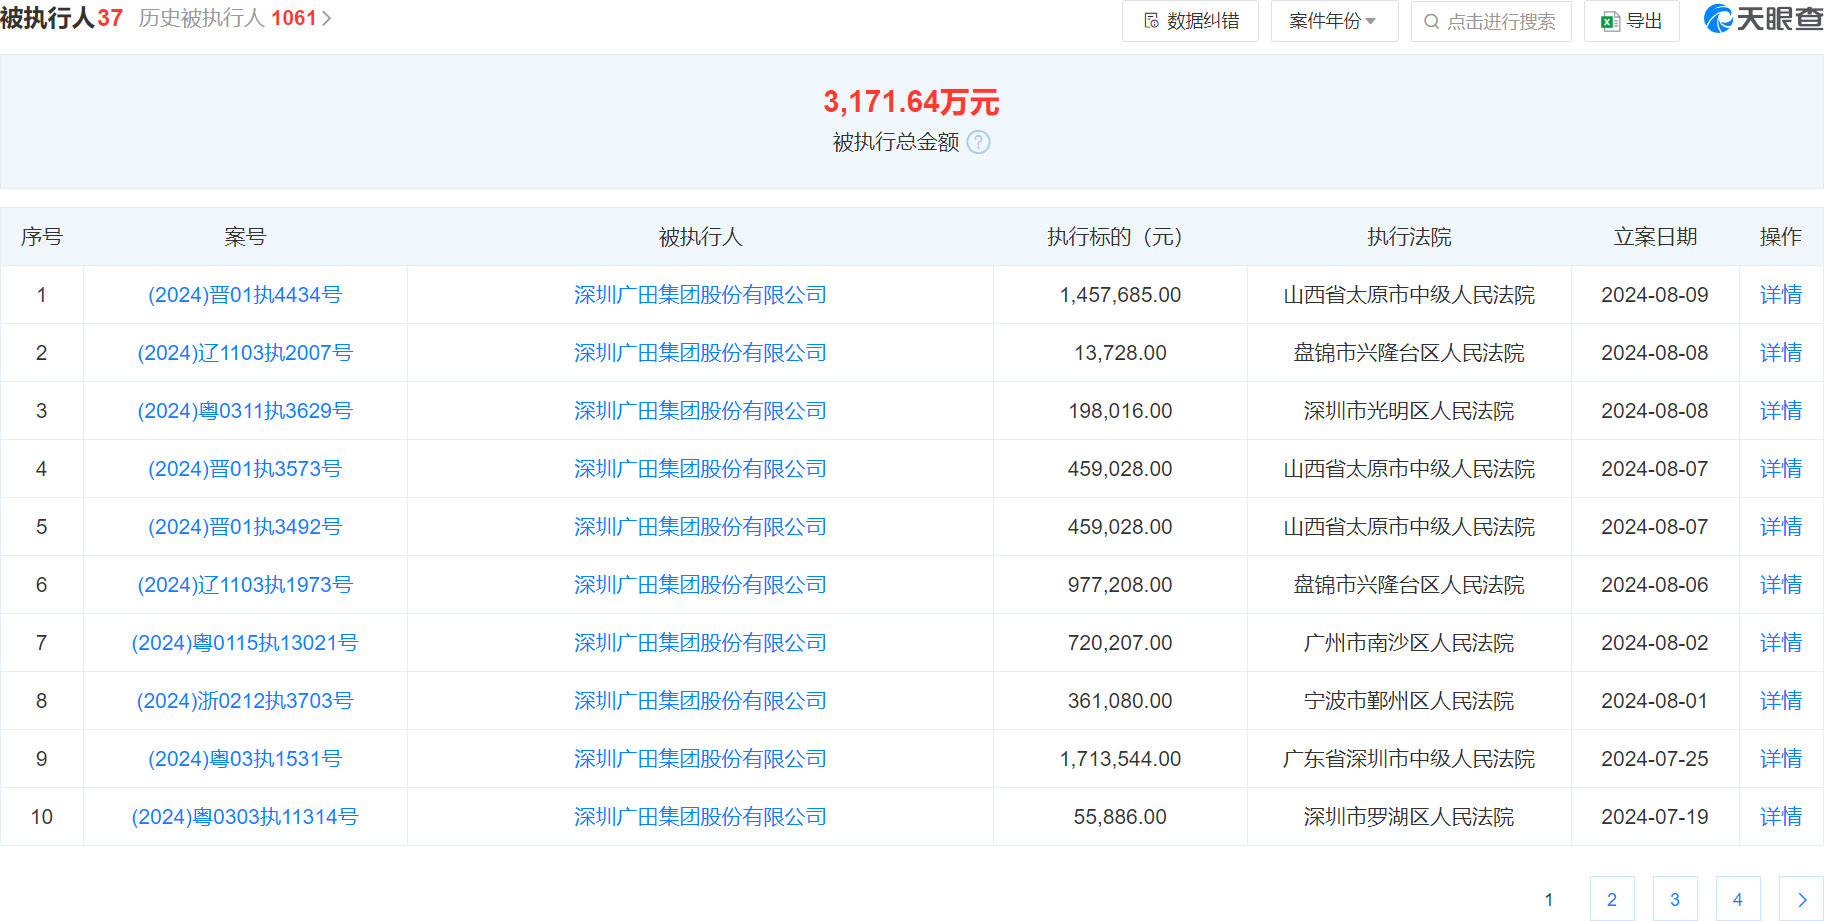The image size is (1824, 921).
Task: Click total amount 3,171.64万元
Action: coord(911,101)
